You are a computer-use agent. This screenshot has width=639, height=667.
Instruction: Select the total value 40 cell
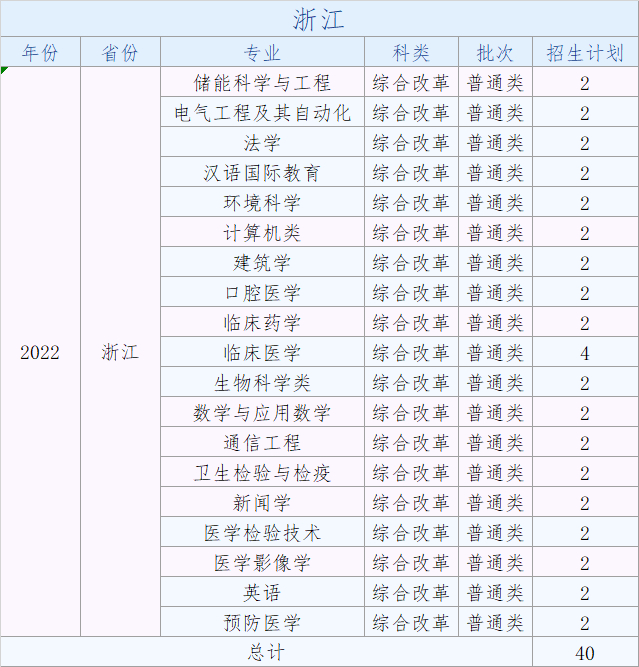point(585,652)
